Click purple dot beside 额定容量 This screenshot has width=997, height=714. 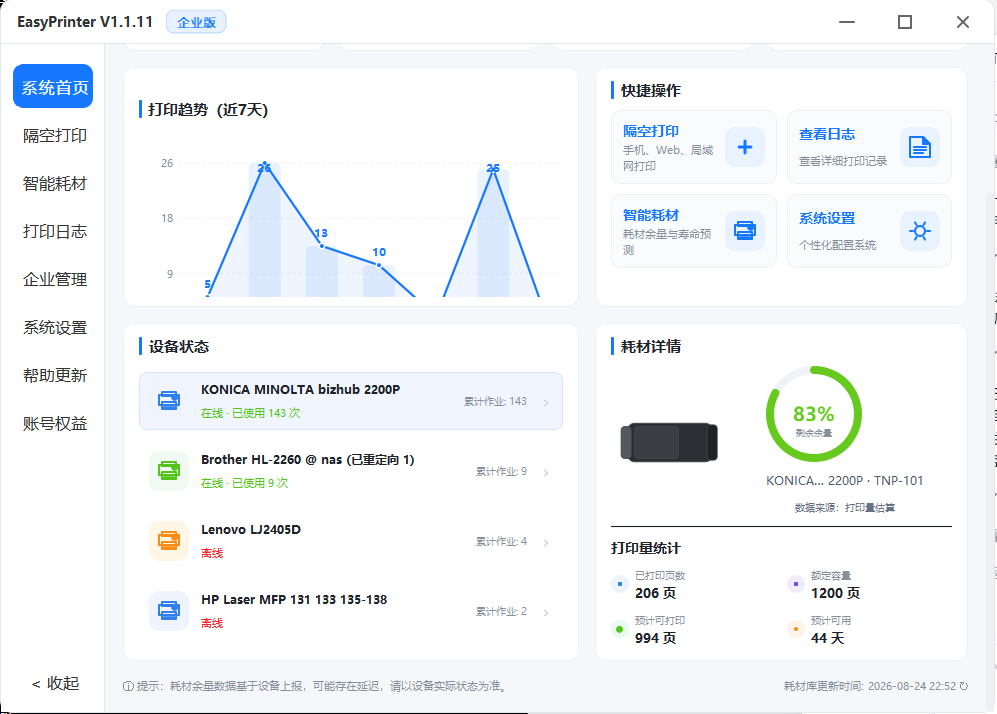click(795, 584)
